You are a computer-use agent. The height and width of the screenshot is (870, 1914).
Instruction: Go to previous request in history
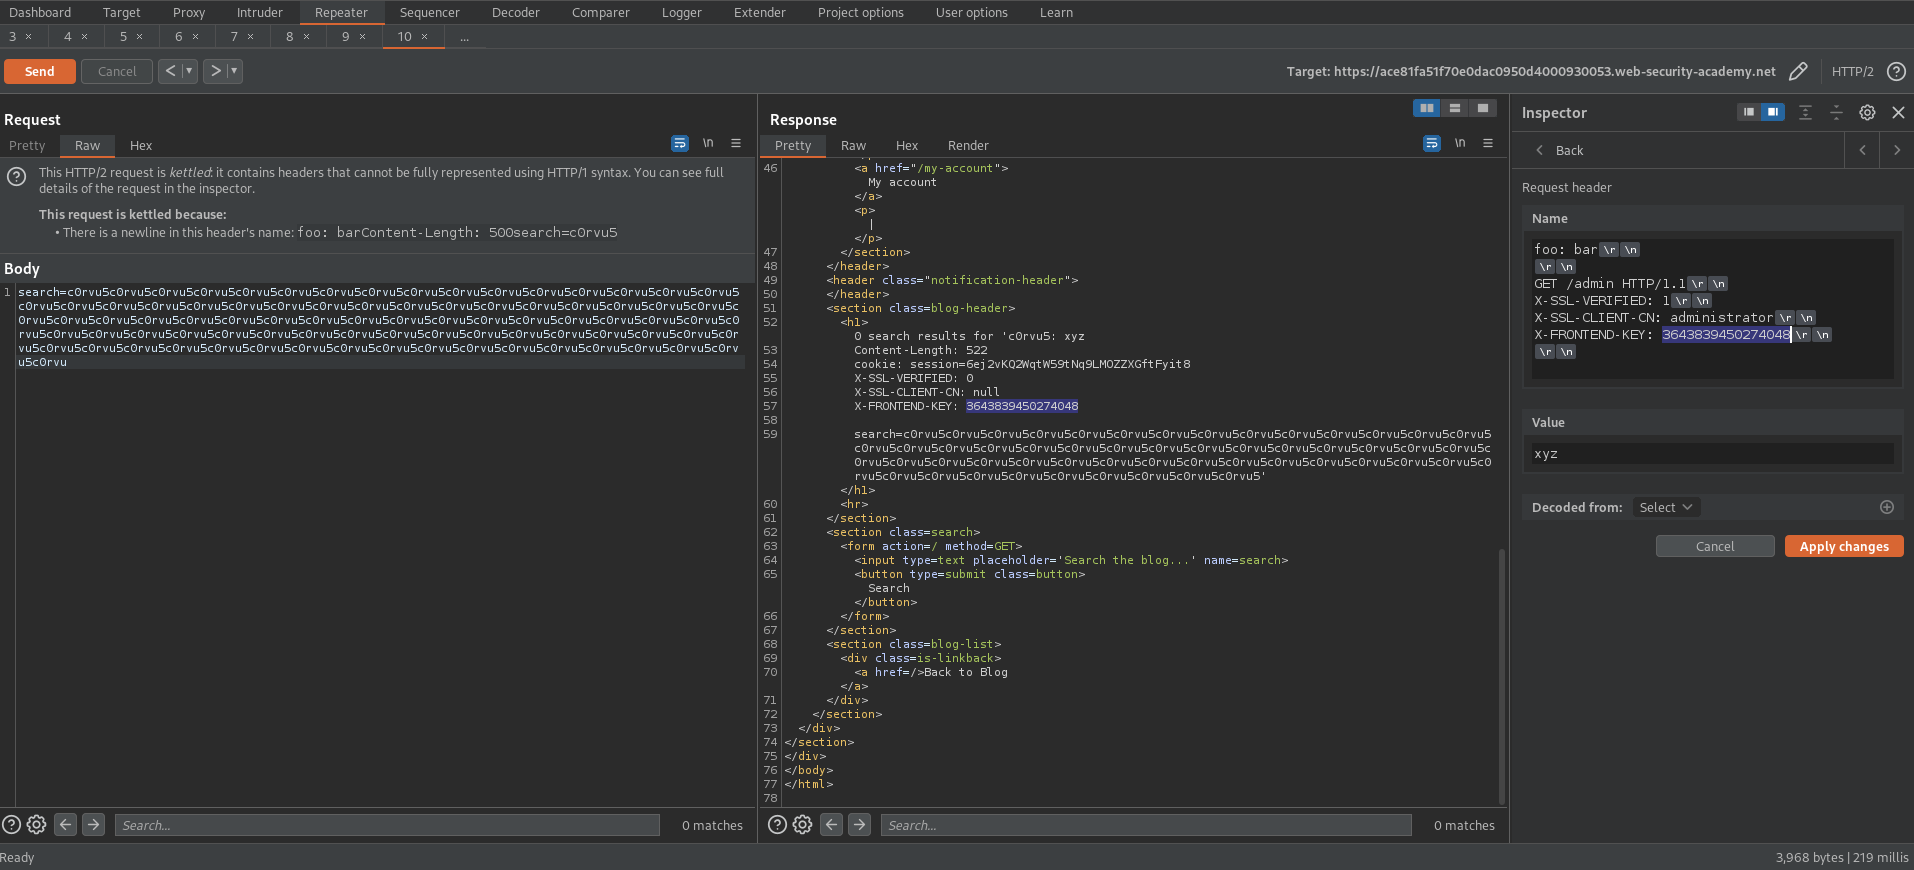[170, 71]
